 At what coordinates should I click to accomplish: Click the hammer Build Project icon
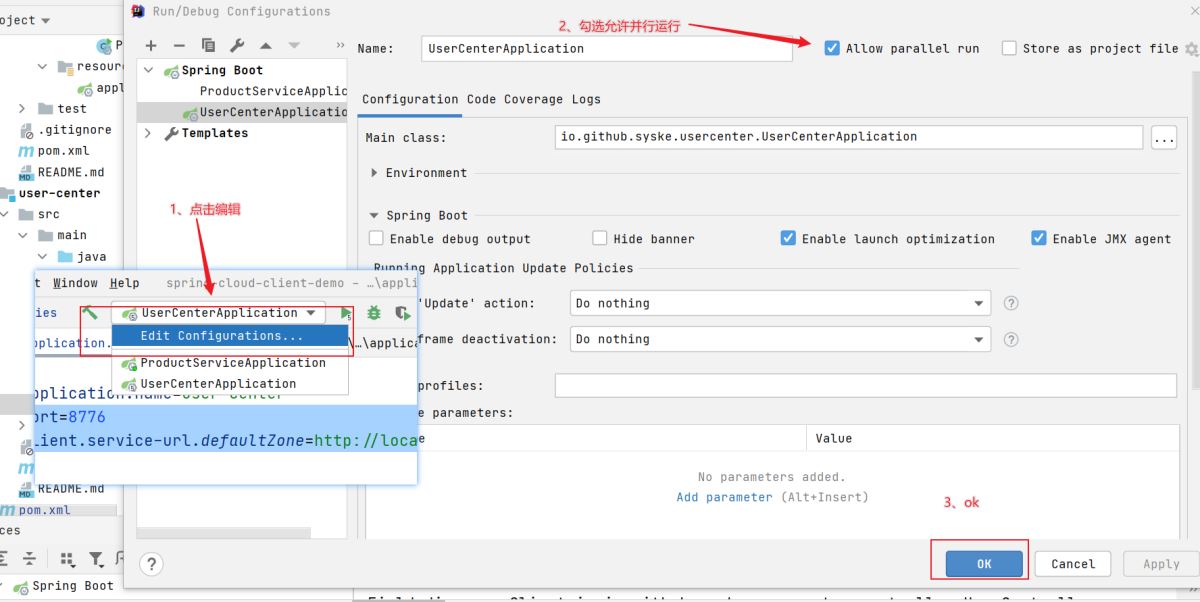click(x=90, y=313)
